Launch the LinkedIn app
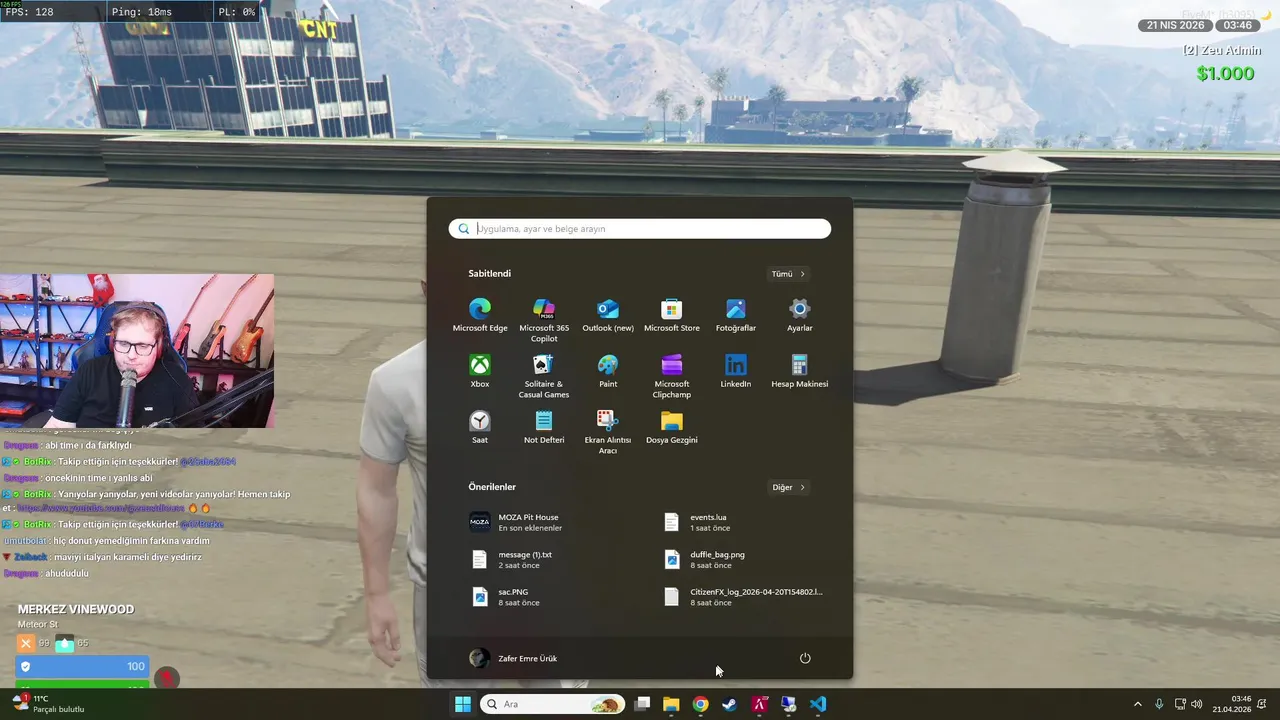The image size is (1280, 720). [736, 371]
